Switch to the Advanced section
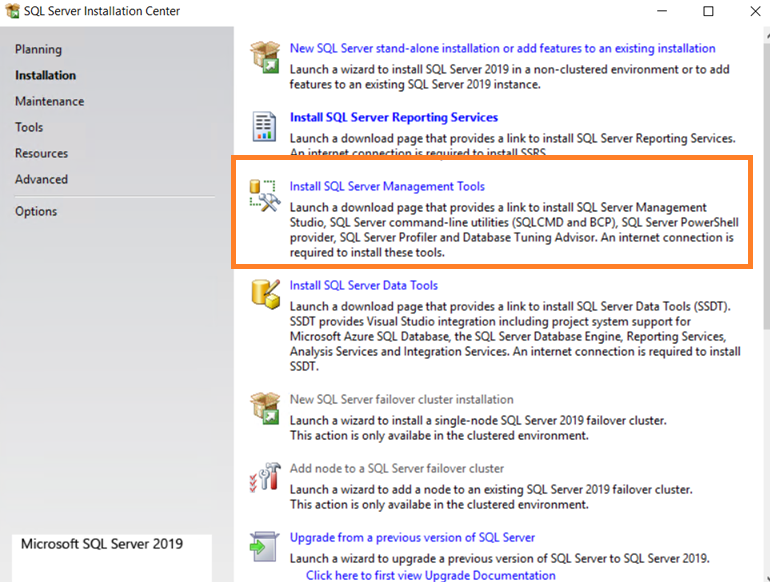 [x=41, y=179]
